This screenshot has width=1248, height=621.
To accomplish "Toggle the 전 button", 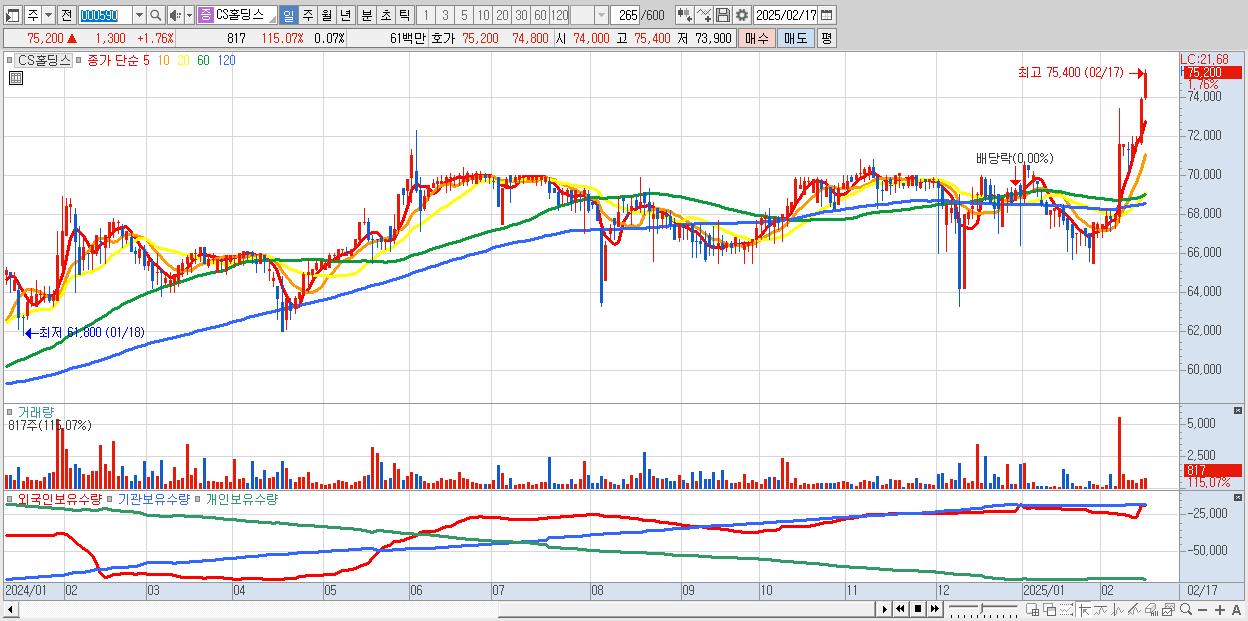I will pyautogui.click(x=66, y=16).
